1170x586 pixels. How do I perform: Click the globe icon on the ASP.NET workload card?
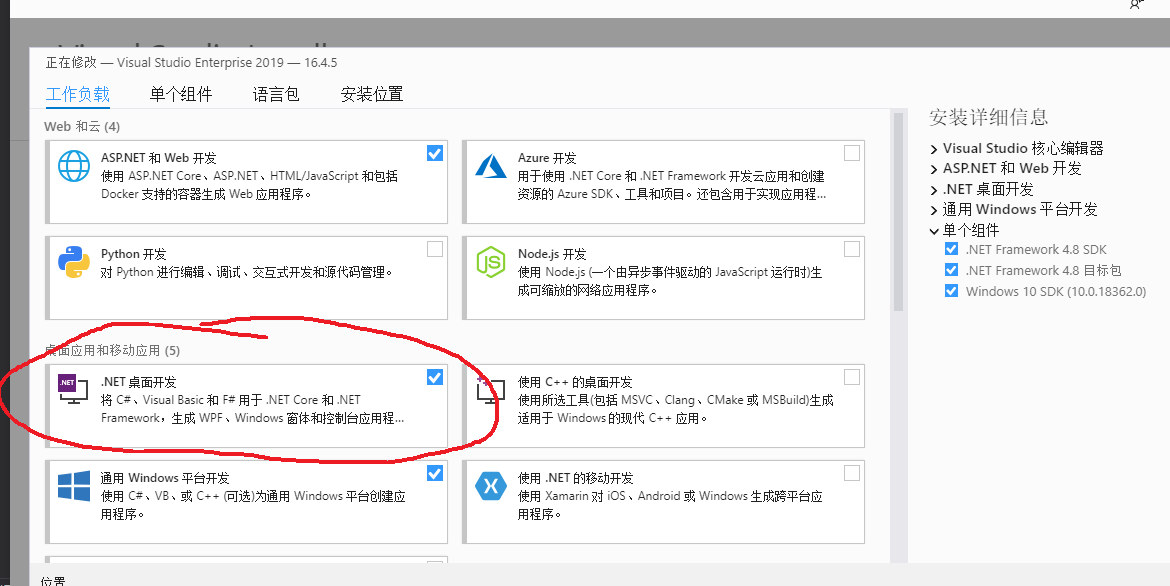74,166
